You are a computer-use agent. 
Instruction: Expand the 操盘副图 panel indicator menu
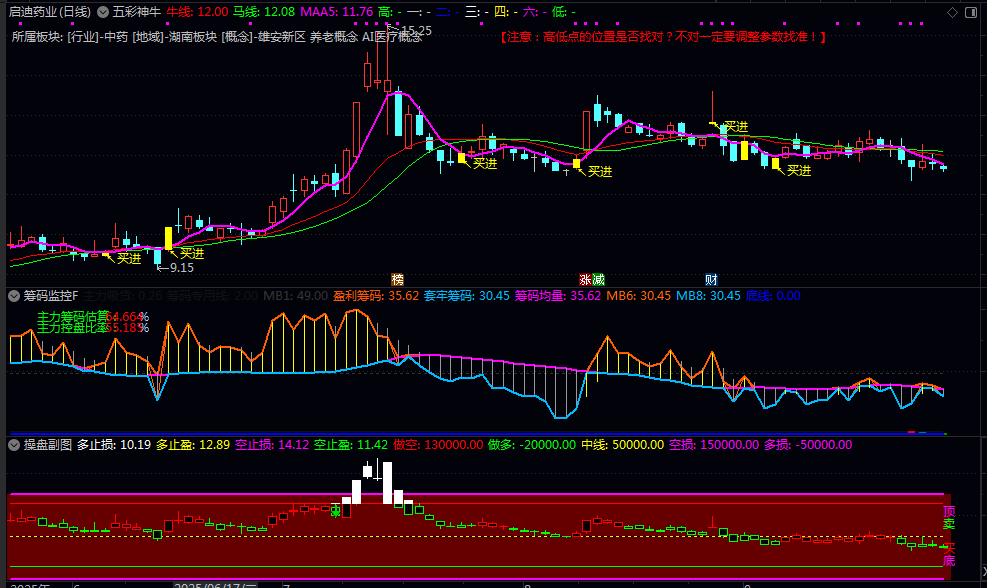[x=14, y=444]
